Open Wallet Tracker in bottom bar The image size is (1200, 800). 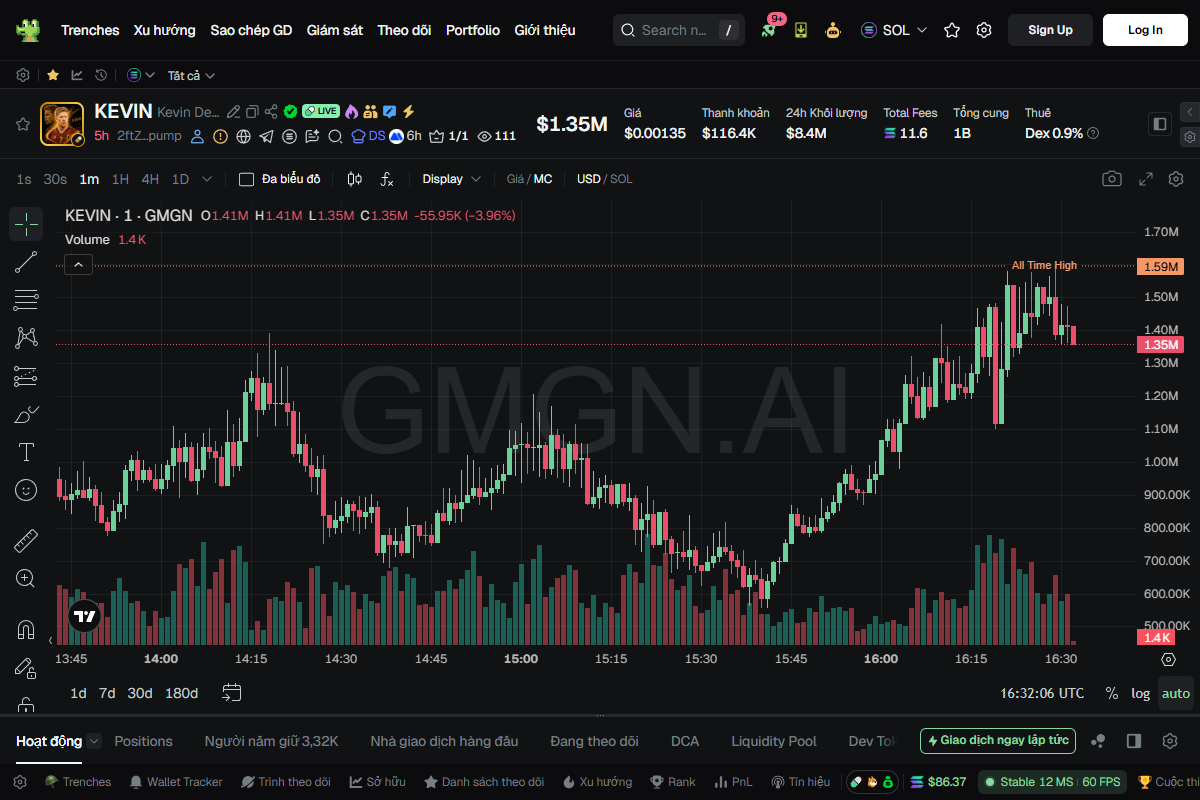(176, 782)
